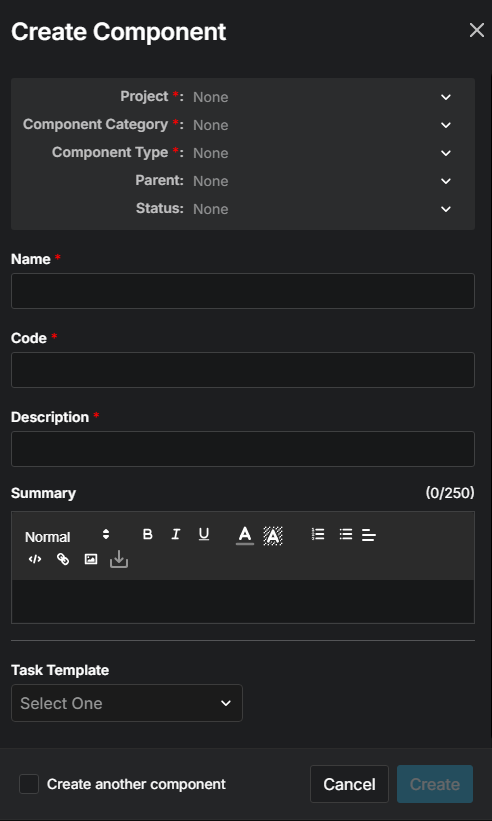
Task: Click the Cancel button
Action: [x=349, y=784]
